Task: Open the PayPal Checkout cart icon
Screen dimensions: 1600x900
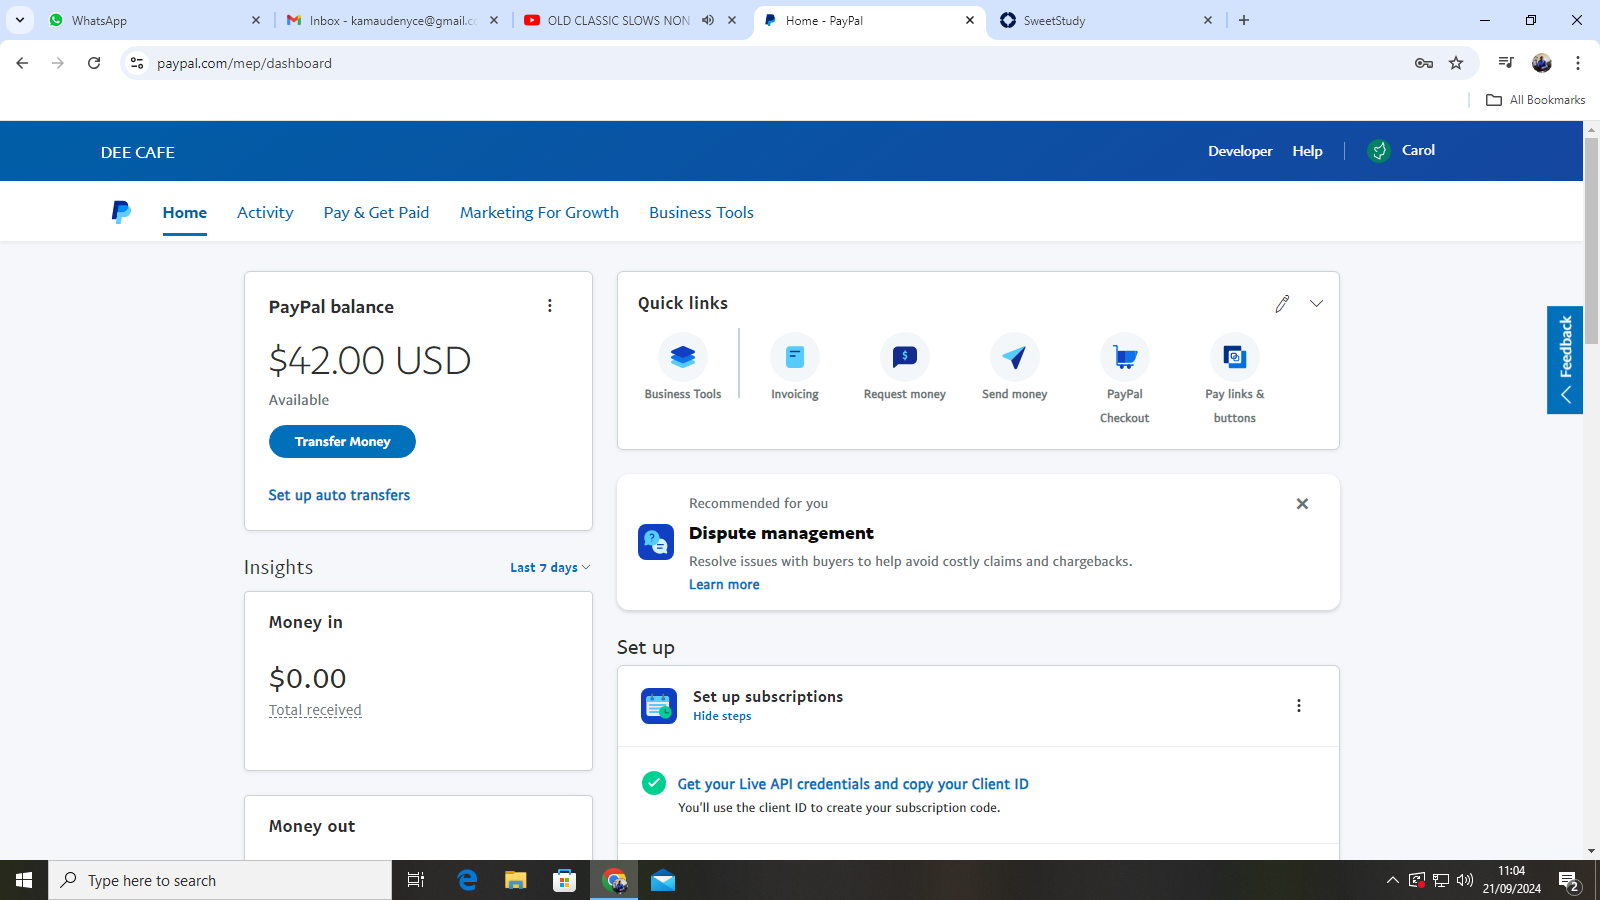Action: click(x=1125, y=357)
